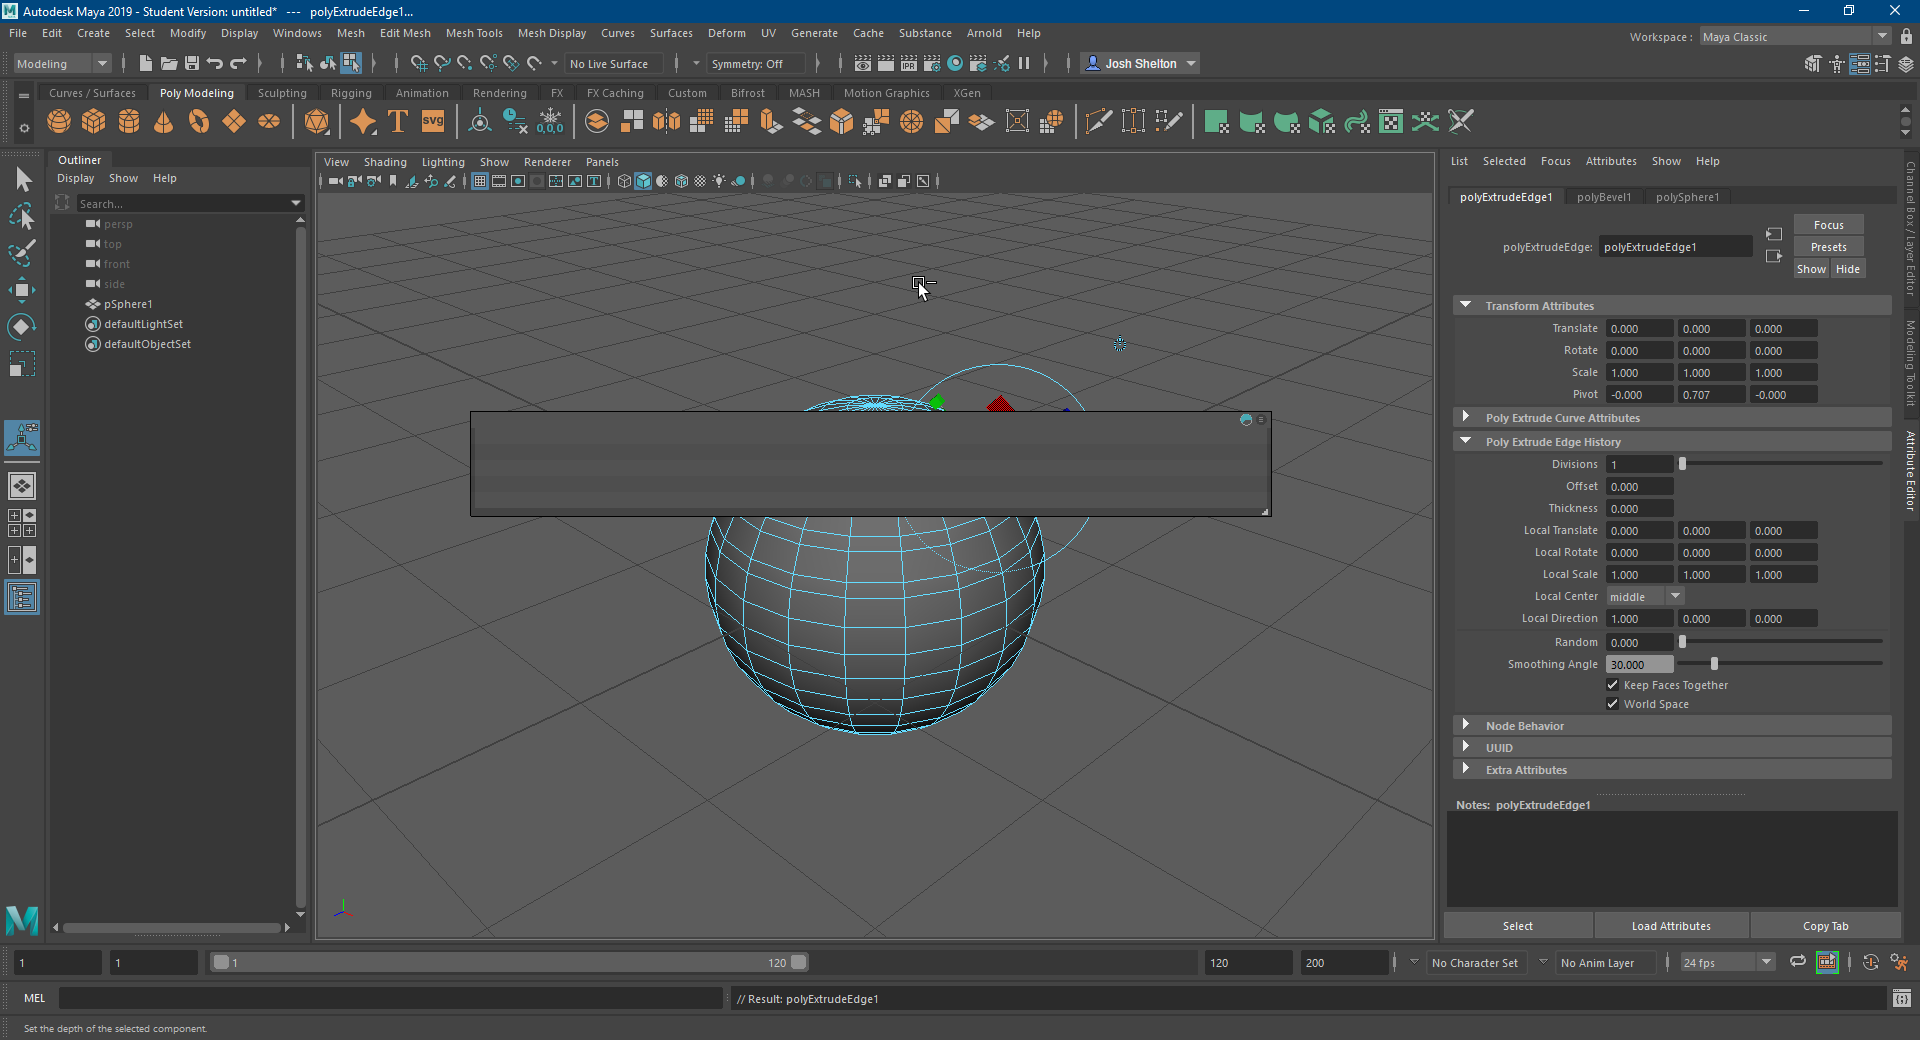Image resolution: width=1920 pixels, height=1040 pixels.
Task: Create an SVG polygon from the shelf
Action: tap(432, 121)
